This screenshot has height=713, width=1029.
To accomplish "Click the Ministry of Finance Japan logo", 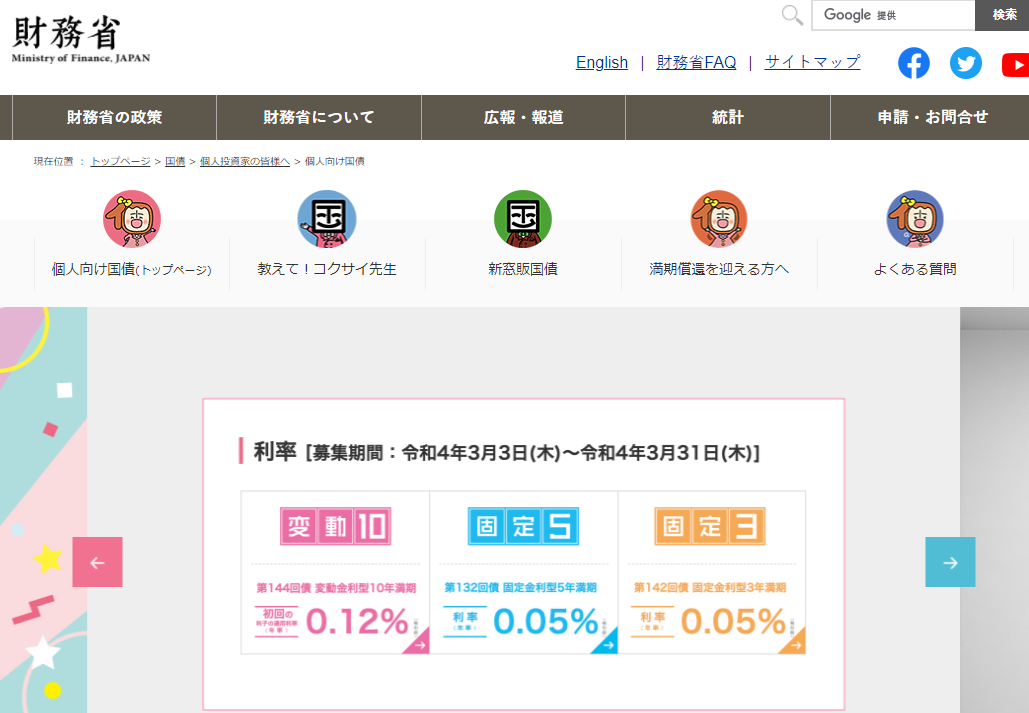I will [81, 39].
